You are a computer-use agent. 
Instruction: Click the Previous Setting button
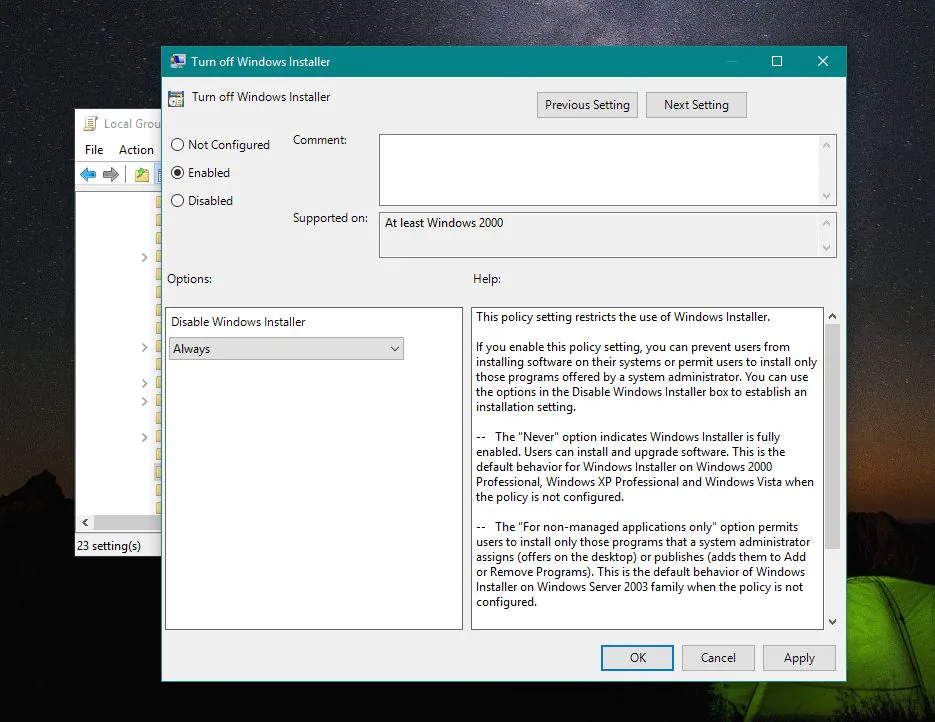point(587,105)
